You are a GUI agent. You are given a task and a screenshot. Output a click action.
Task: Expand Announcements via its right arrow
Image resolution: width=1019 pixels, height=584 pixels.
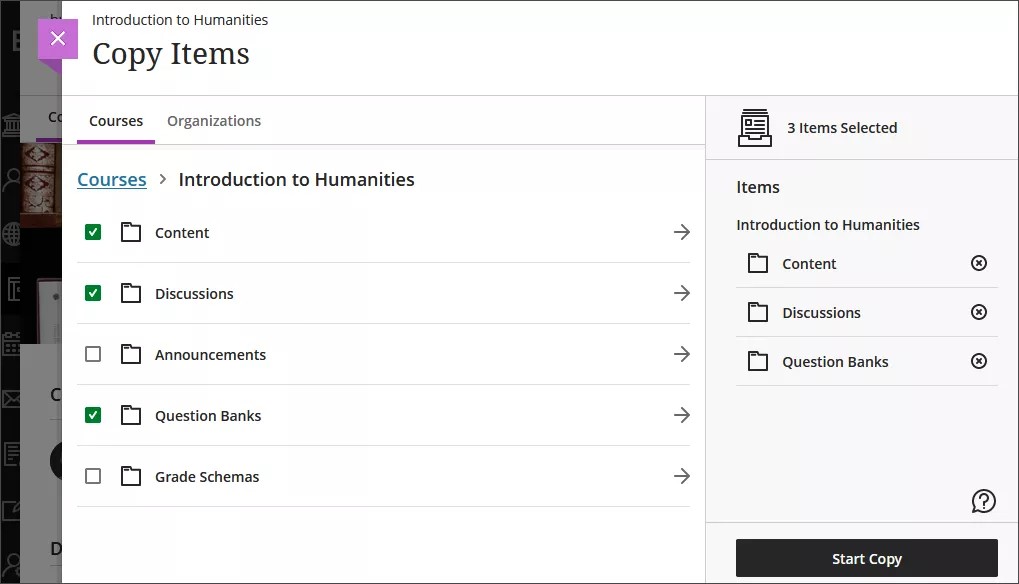point(682,353)
